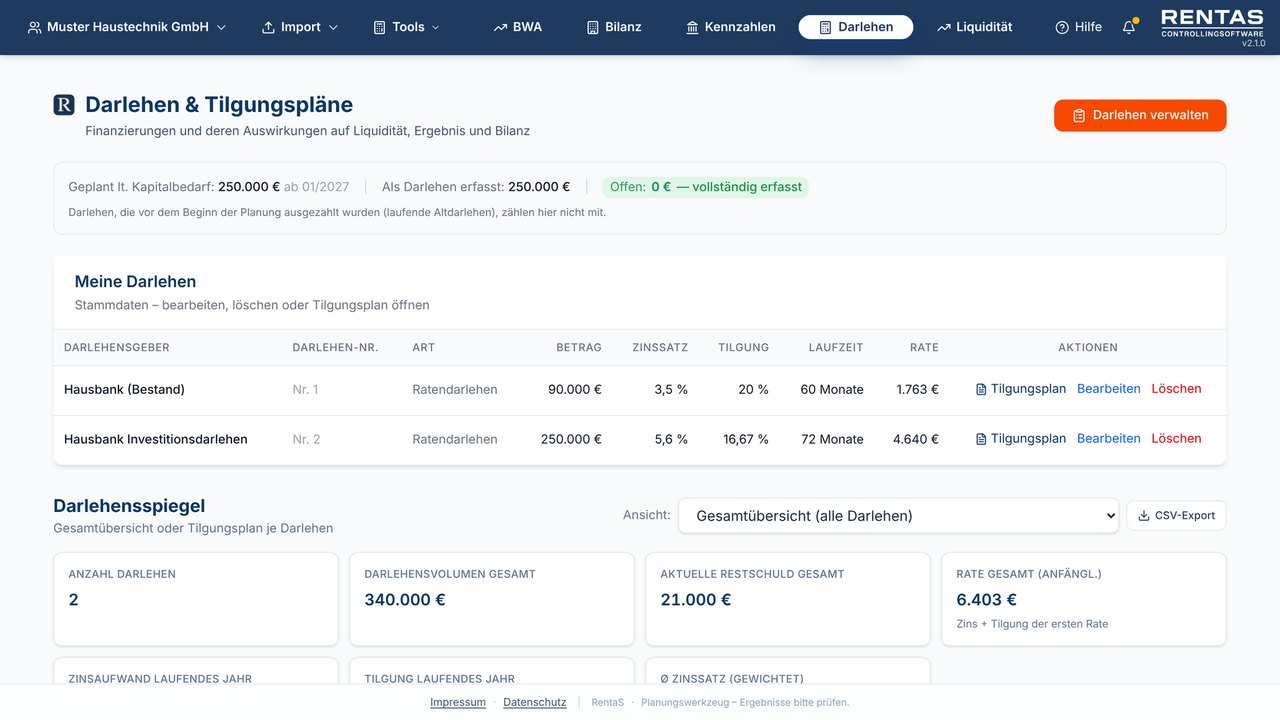Click the notification bell icon
This screenshot has width=1280, height=720.
pyautogui.click(x=1129, y=28)
